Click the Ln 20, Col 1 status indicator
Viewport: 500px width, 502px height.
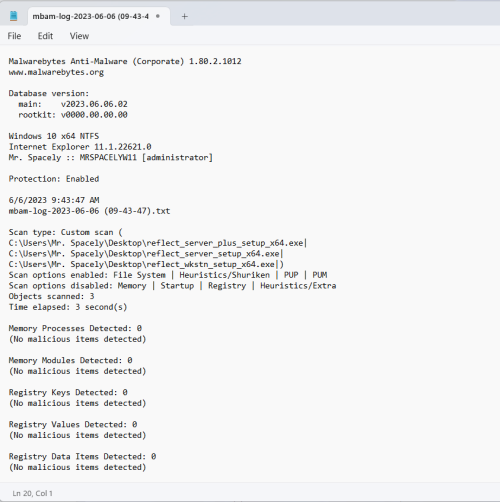point(33,493)
